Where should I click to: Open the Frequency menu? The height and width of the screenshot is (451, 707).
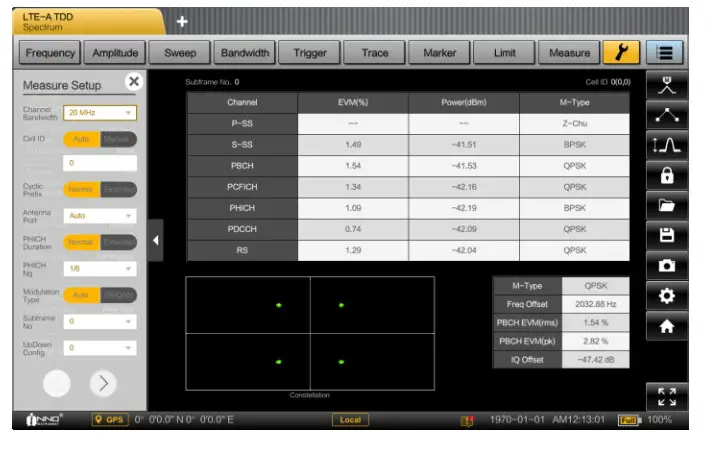tap(50, 53)
